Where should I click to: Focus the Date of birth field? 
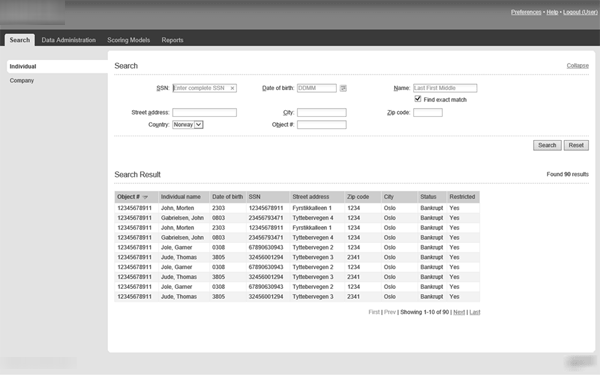(x=317, y=88)
